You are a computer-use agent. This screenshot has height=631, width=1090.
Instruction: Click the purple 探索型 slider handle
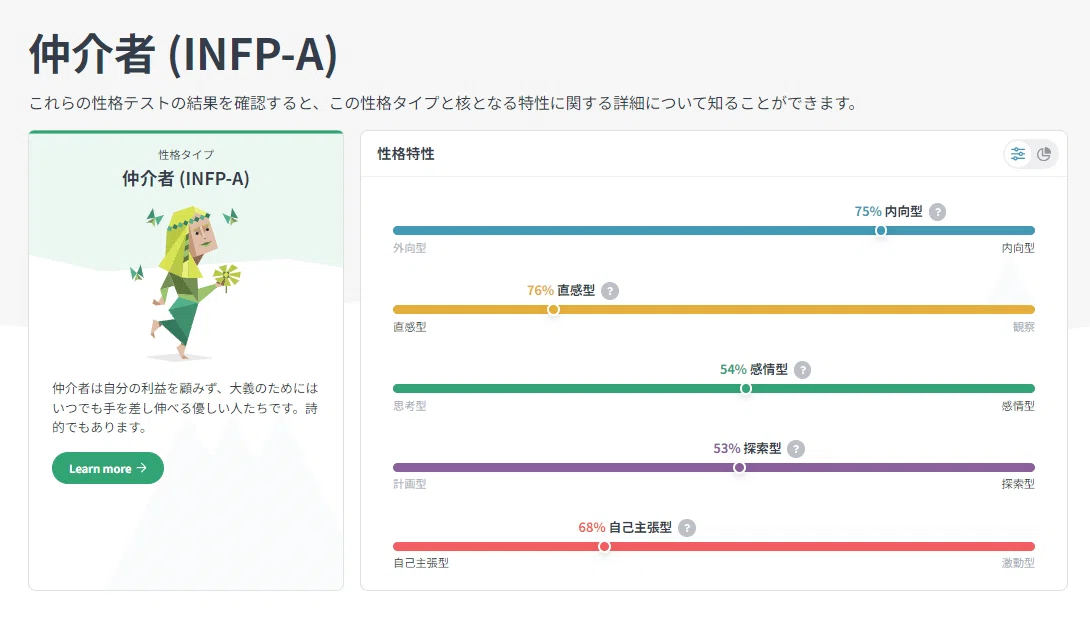(x=740, y=468)
